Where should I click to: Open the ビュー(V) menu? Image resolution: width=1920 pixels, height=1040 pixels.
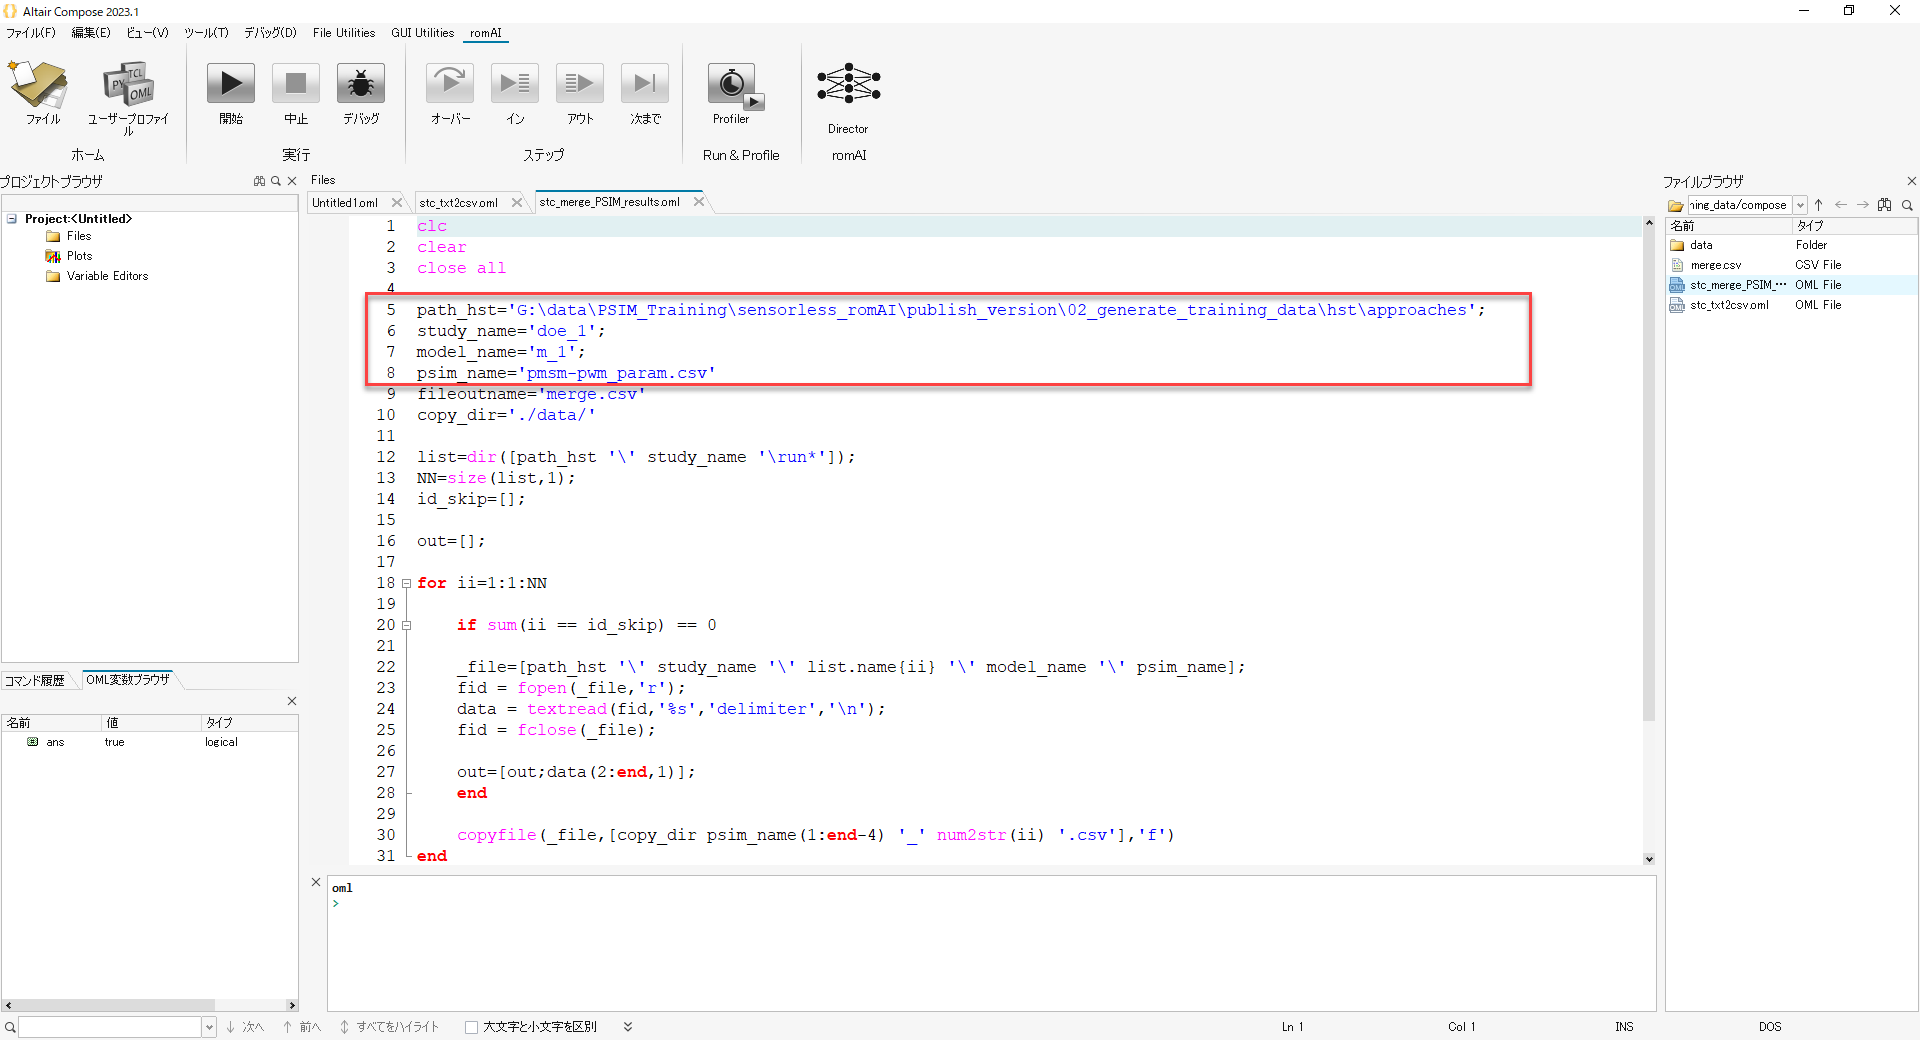click(147, 33)
